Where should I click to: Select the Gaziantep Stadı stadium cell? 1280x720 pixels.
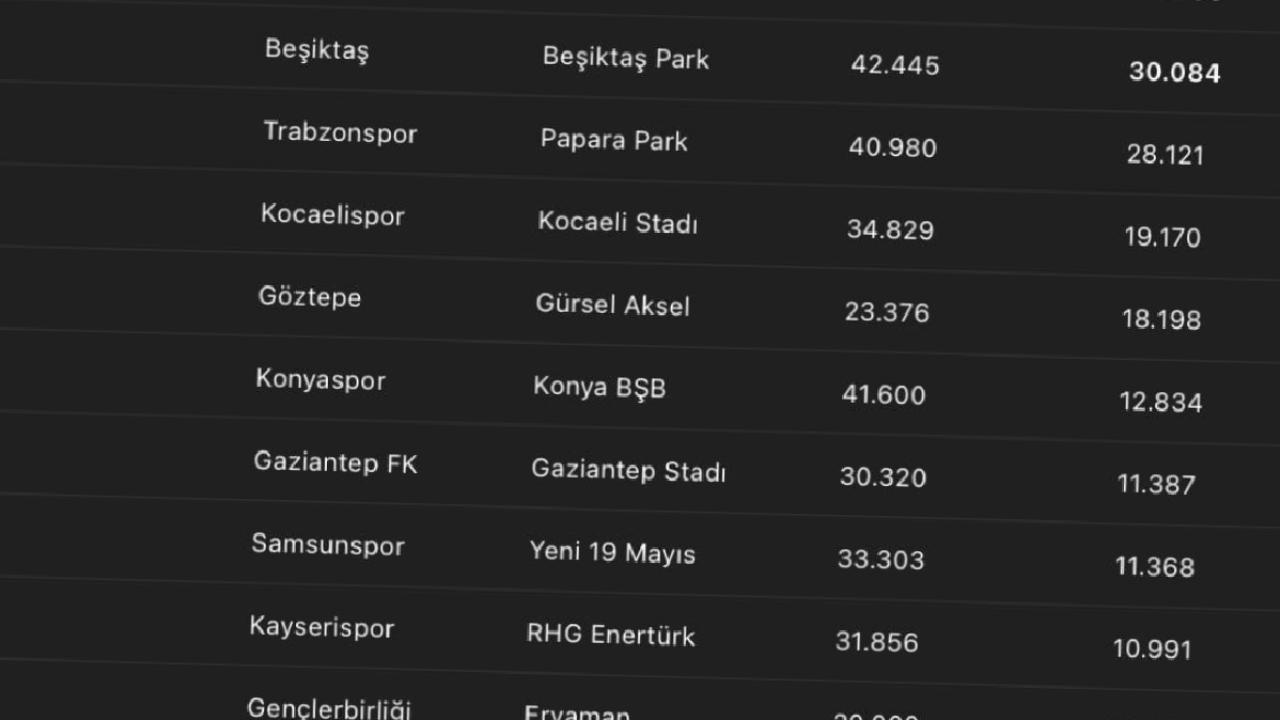click(x=628, y=470)
